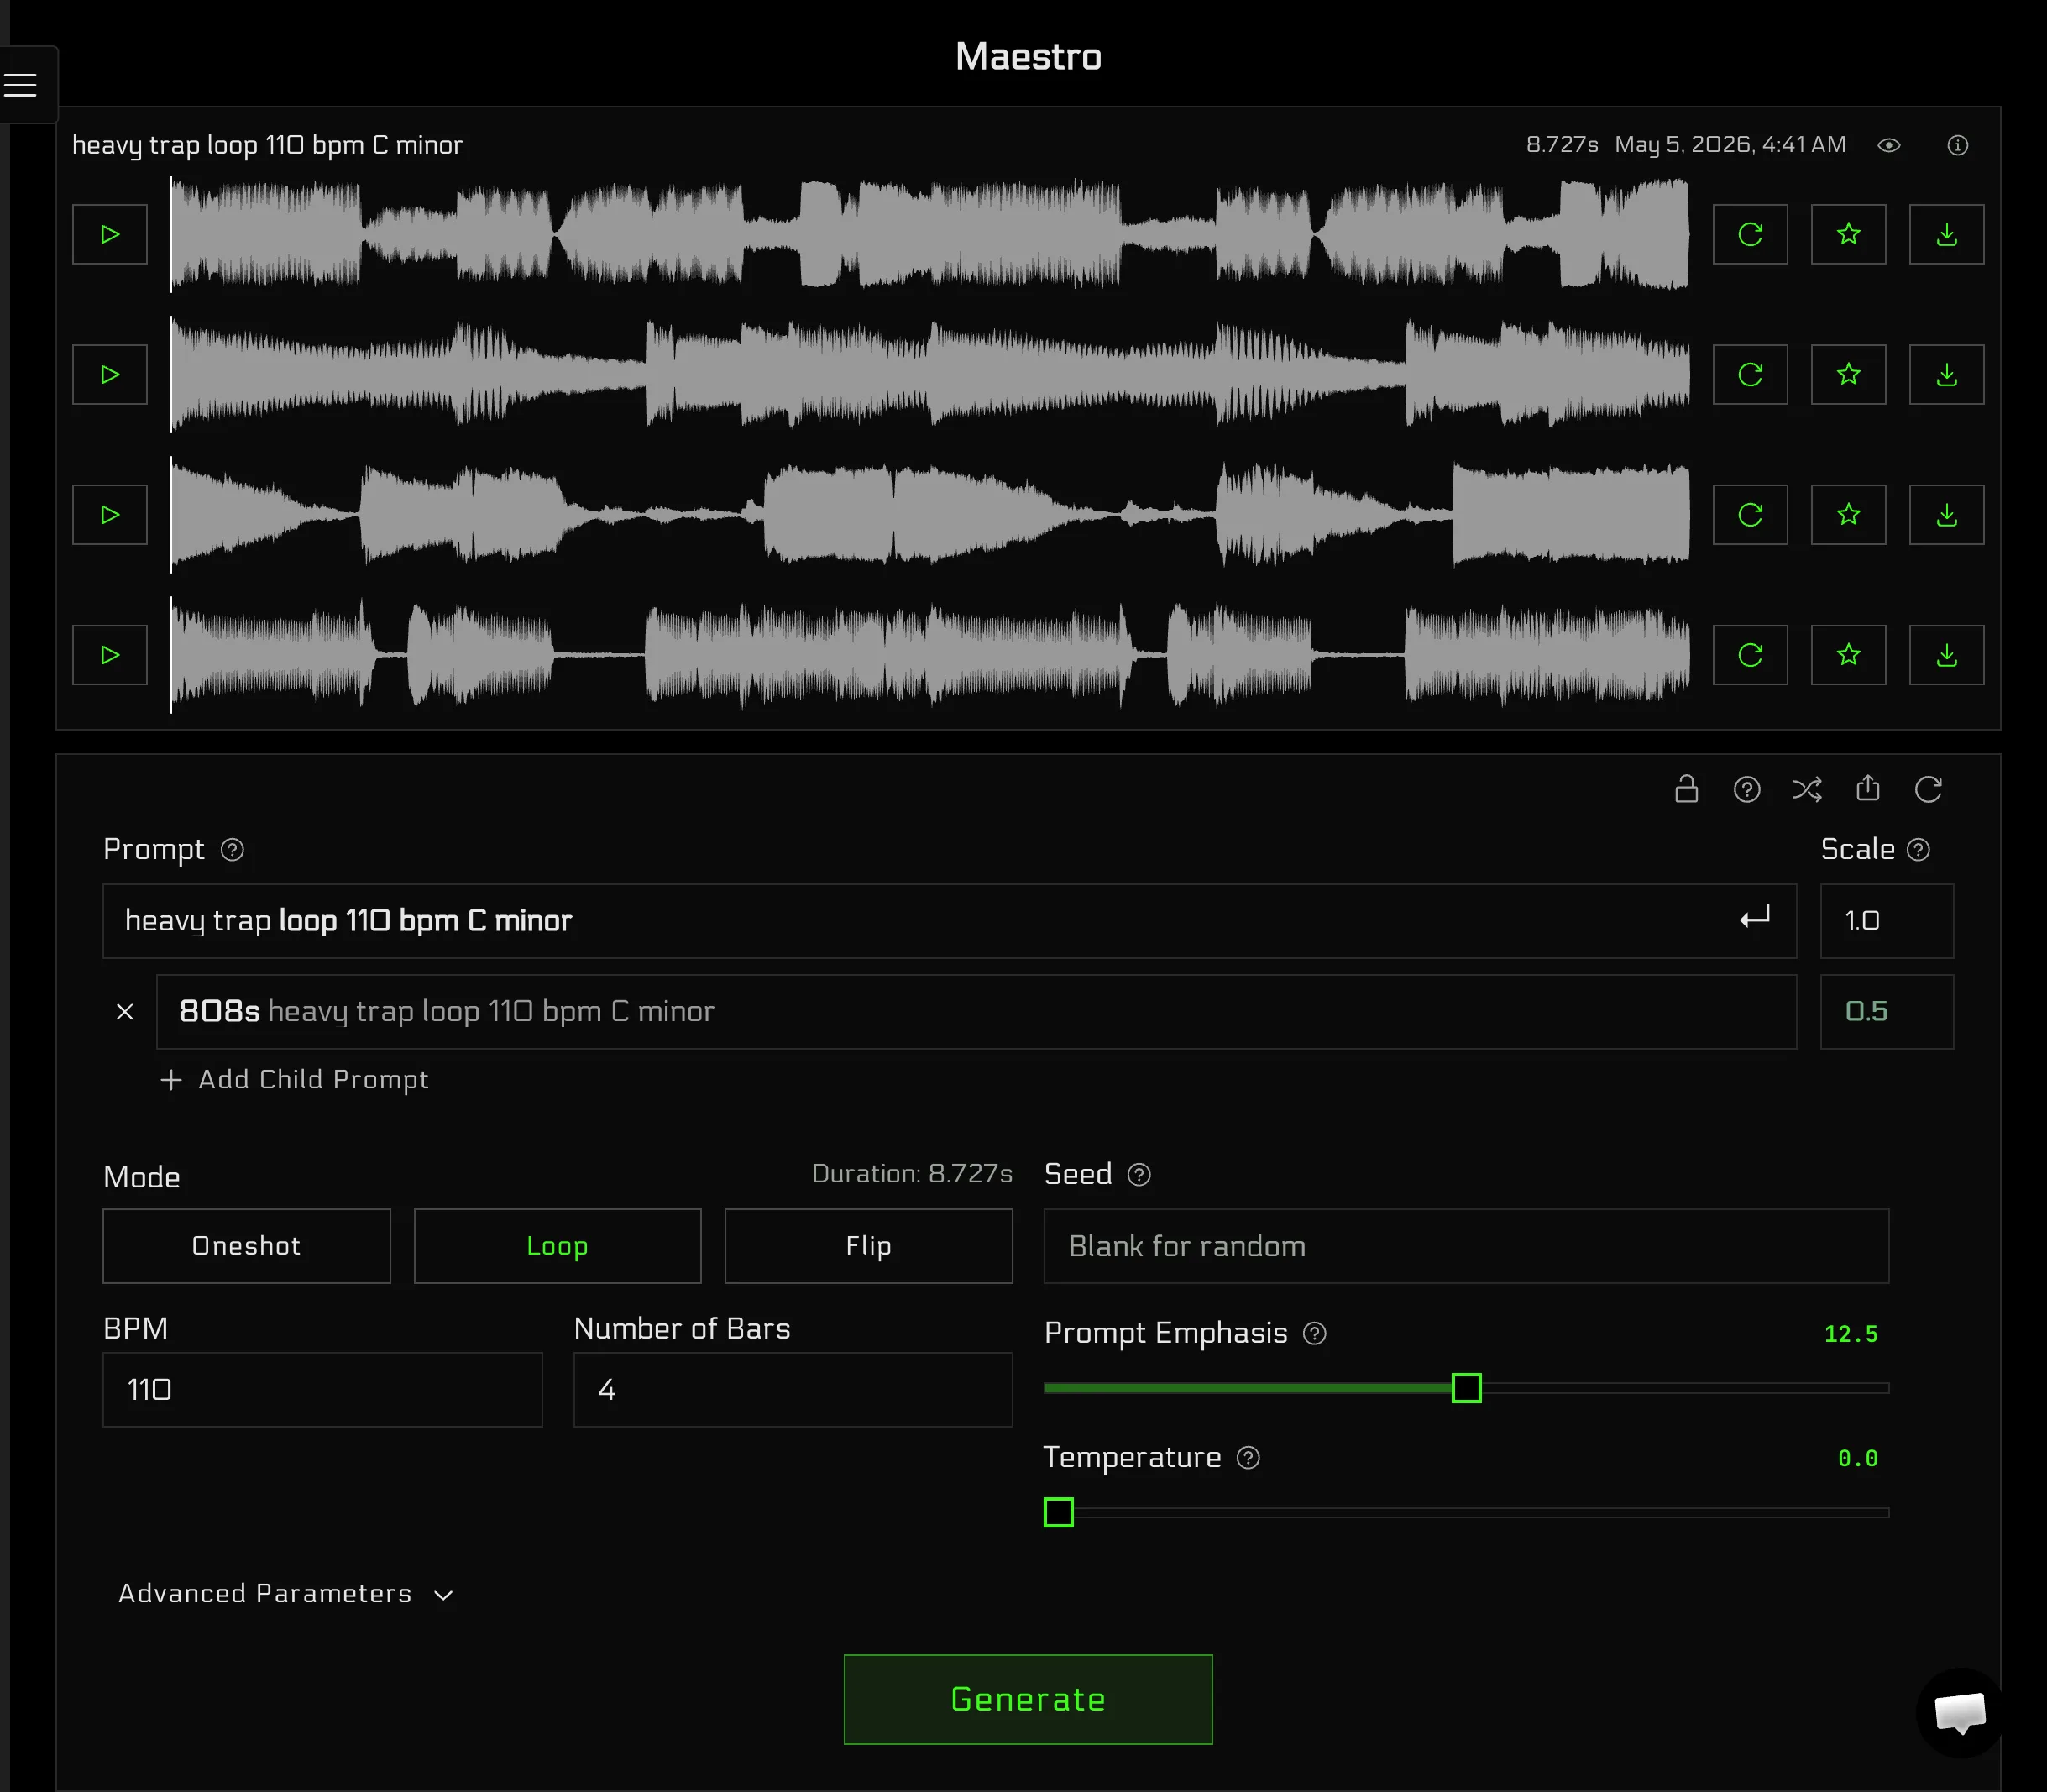
Task: Show Scale help tooltip icon
Action: 1918,849
